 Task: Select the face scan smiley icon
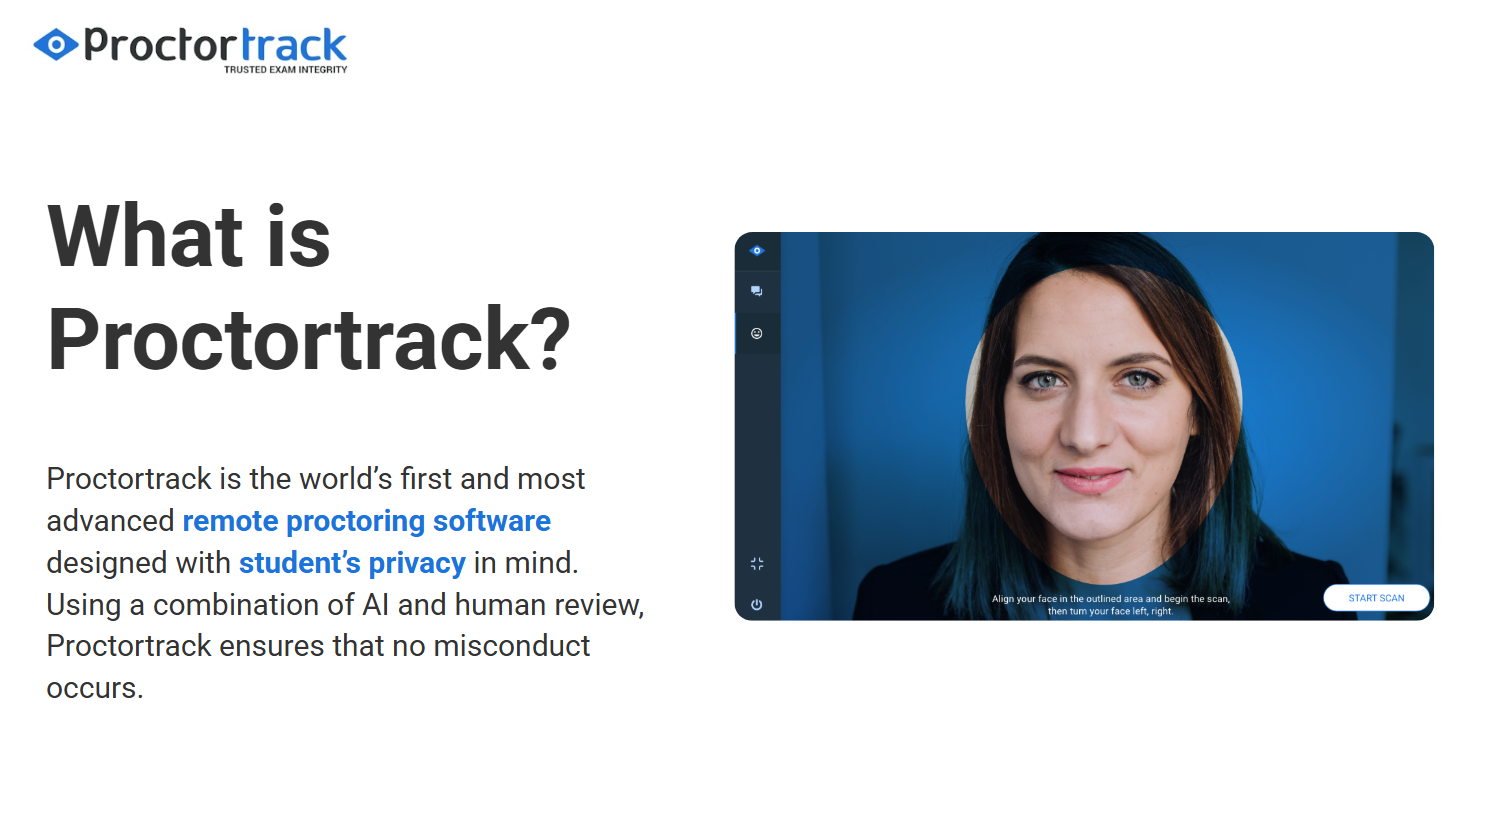pos(757,333)
